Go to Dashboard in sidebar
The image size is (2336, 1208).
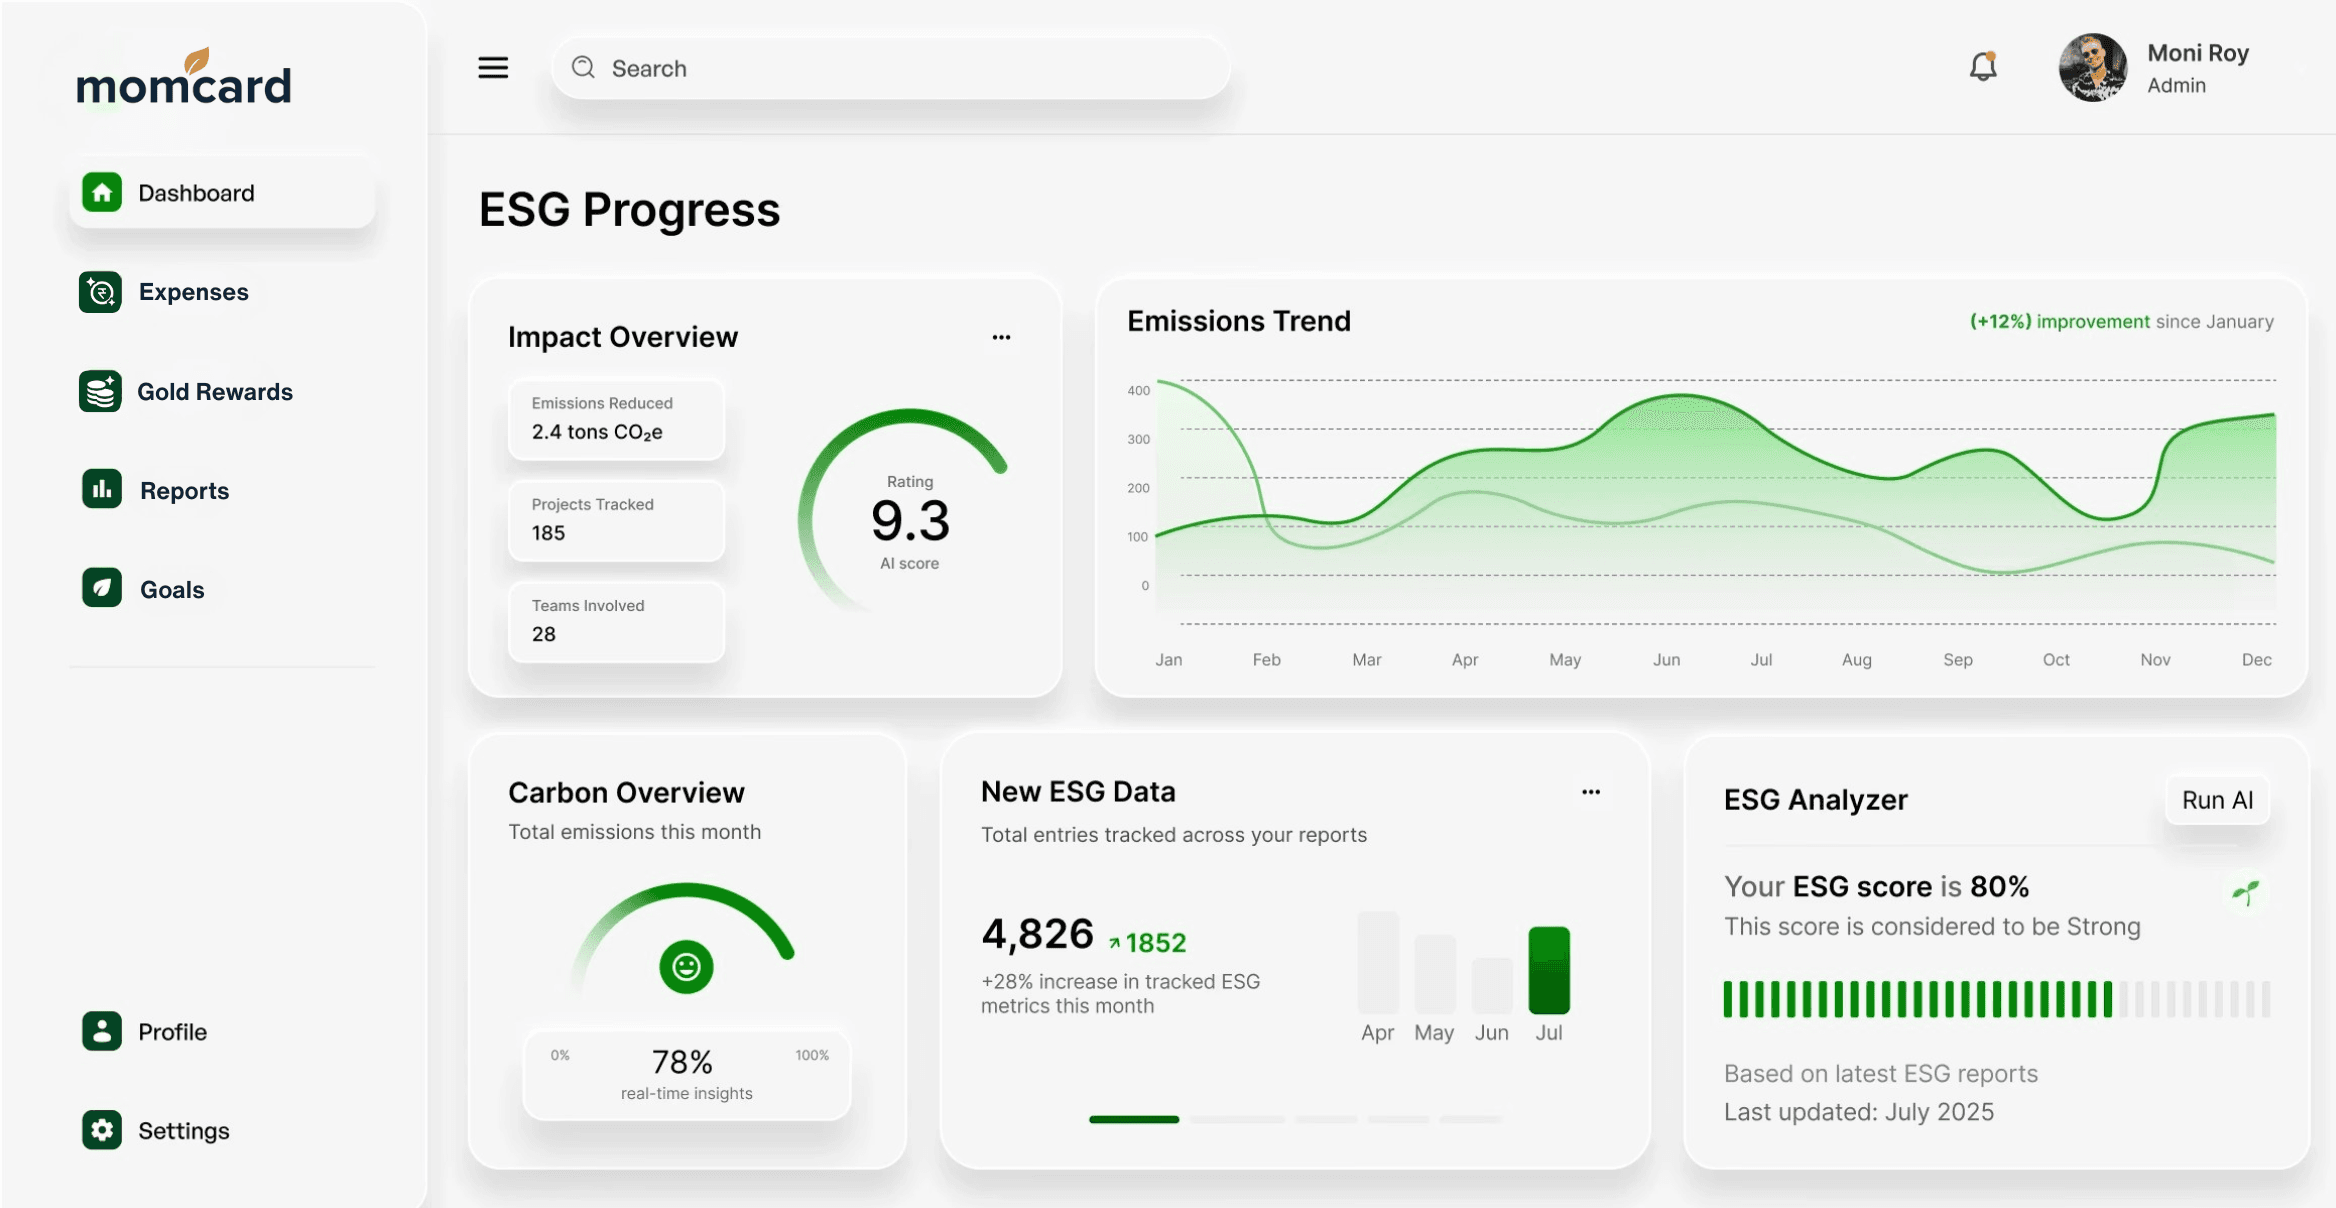[222, 192]
